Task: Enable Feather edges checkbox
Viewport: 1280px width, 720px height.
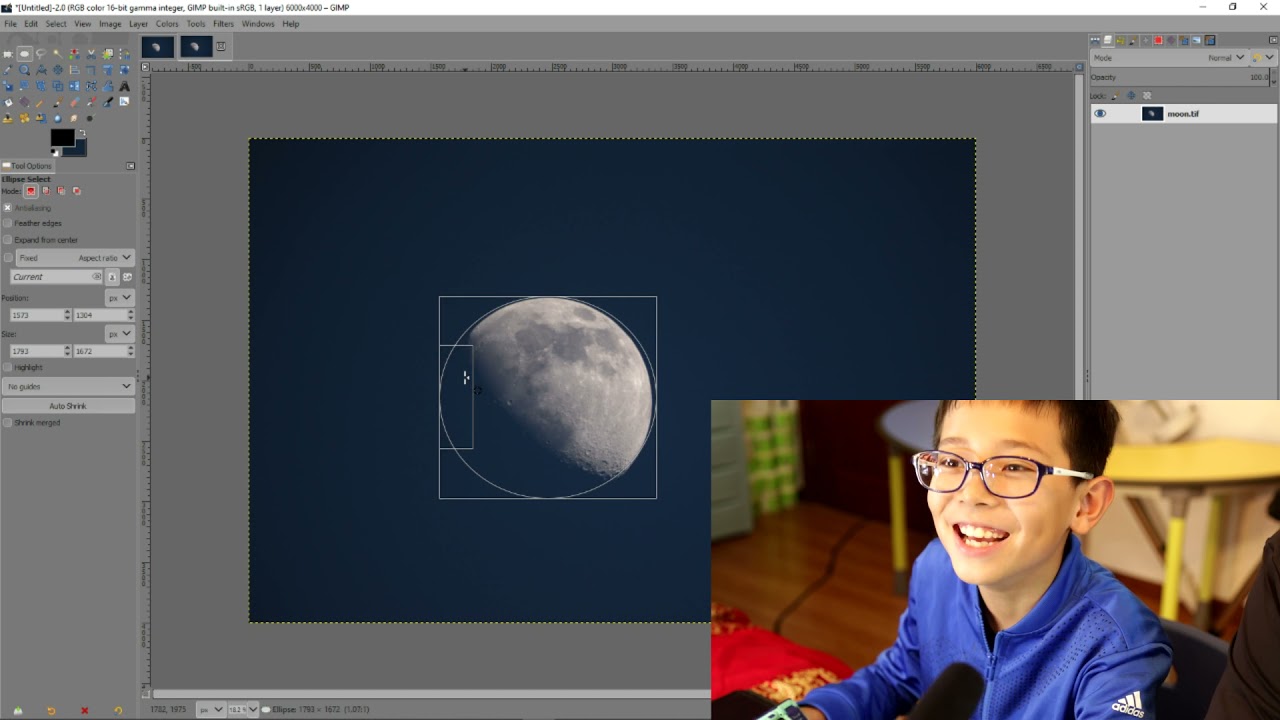Action: (x=7, y=223)
